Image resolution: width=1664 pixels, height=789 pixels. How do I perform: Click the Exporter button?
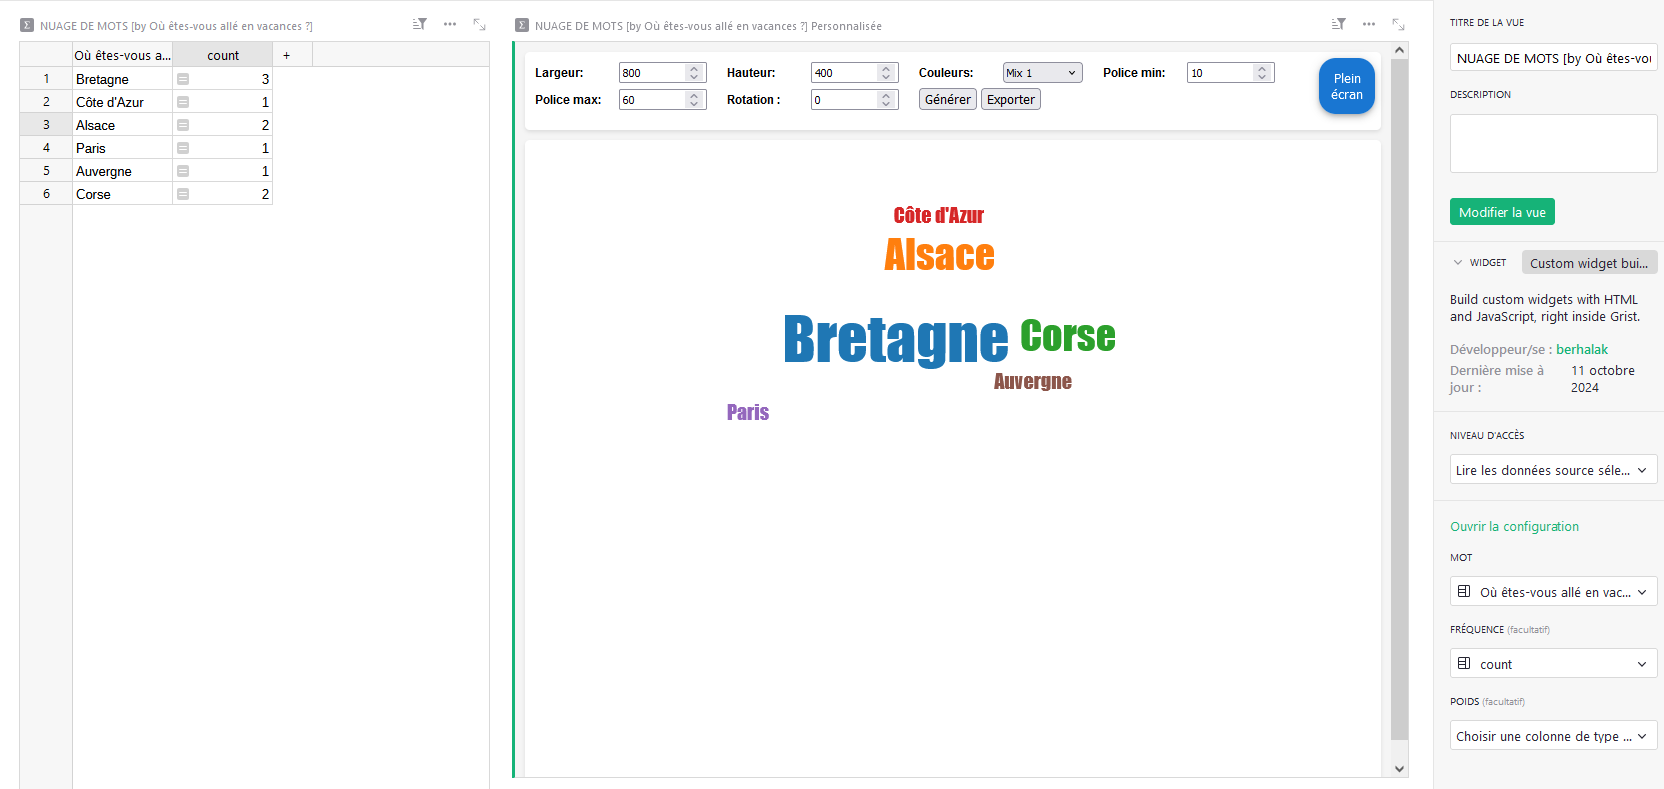point(1010,100)
